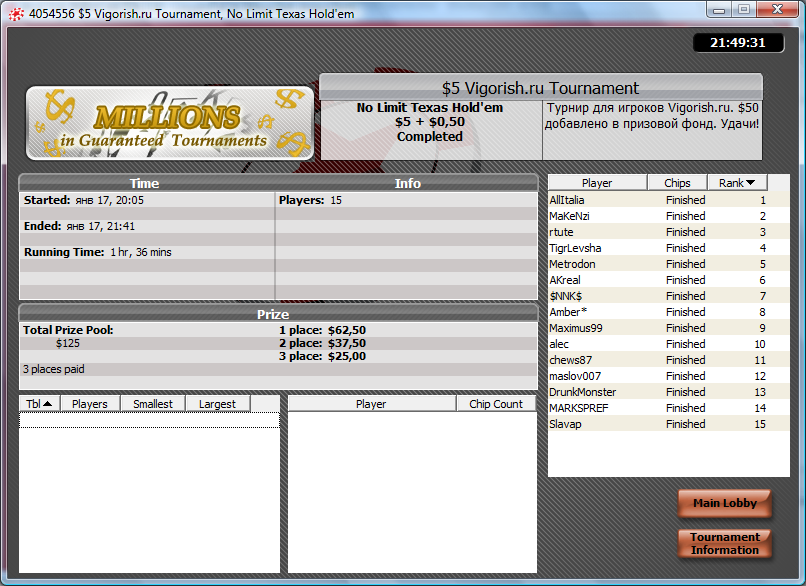
Task: Open Tournament Information
Action: pos(724,543)
